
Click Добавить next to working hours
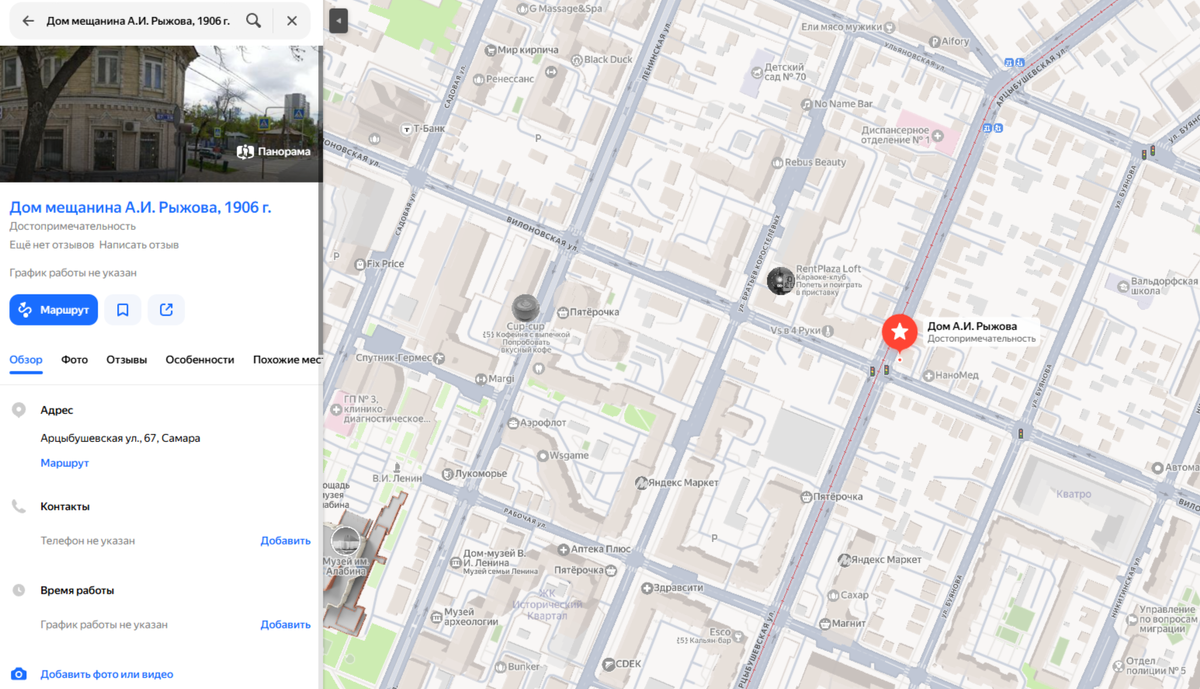coord(286,625)
